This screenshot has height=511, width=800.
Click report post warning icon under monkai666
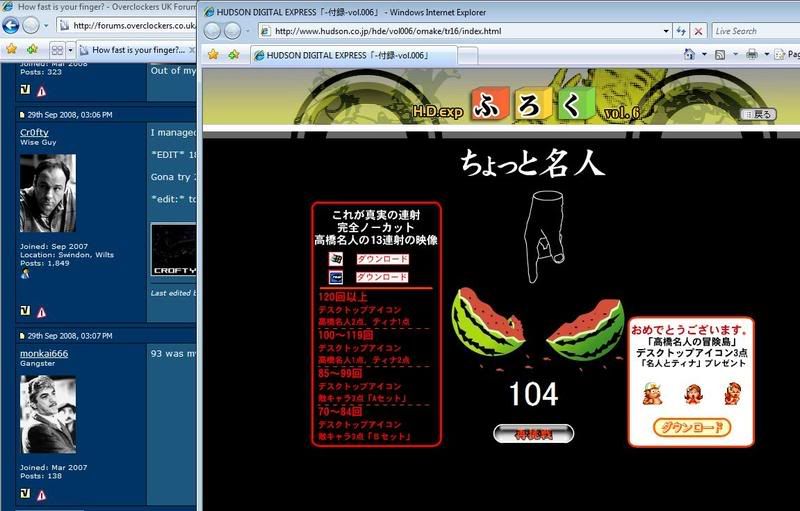42,494
